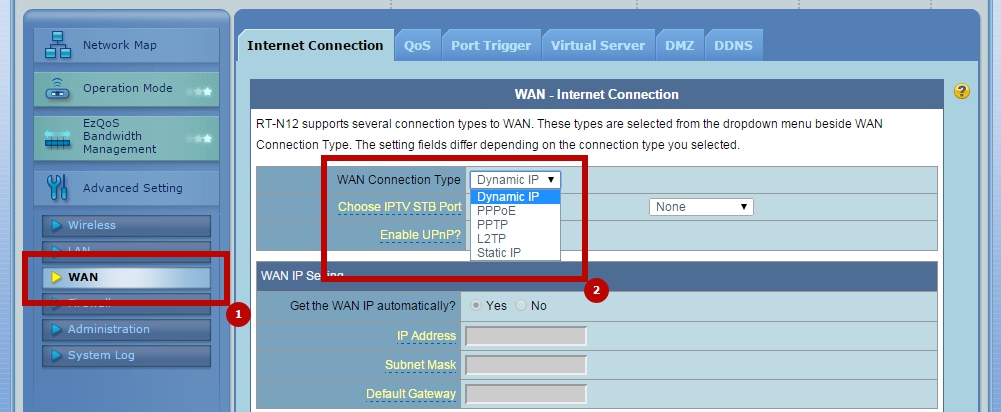This screenshot has height=412, width=1001.
Task: Click the arrow icon beside Wireless
Action: click(57, 225)
